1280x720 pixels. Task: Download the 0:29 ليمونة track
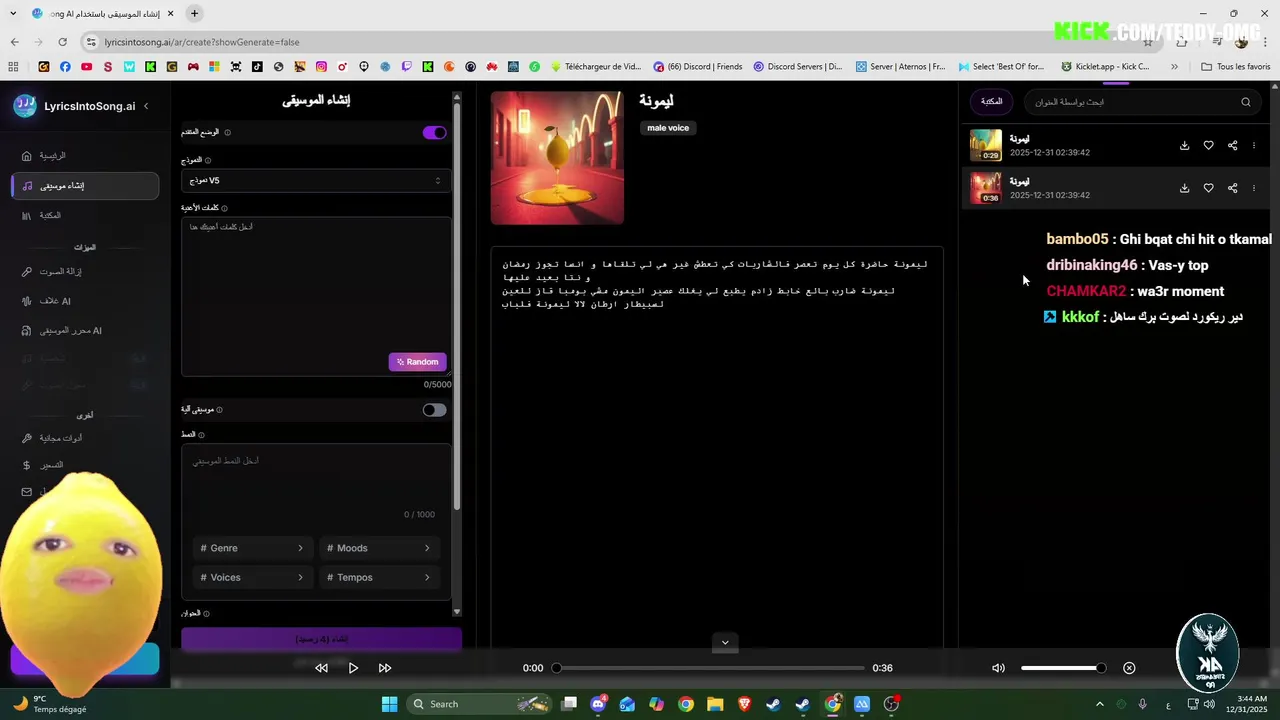pyautogui.click(x=1184, y=146)
